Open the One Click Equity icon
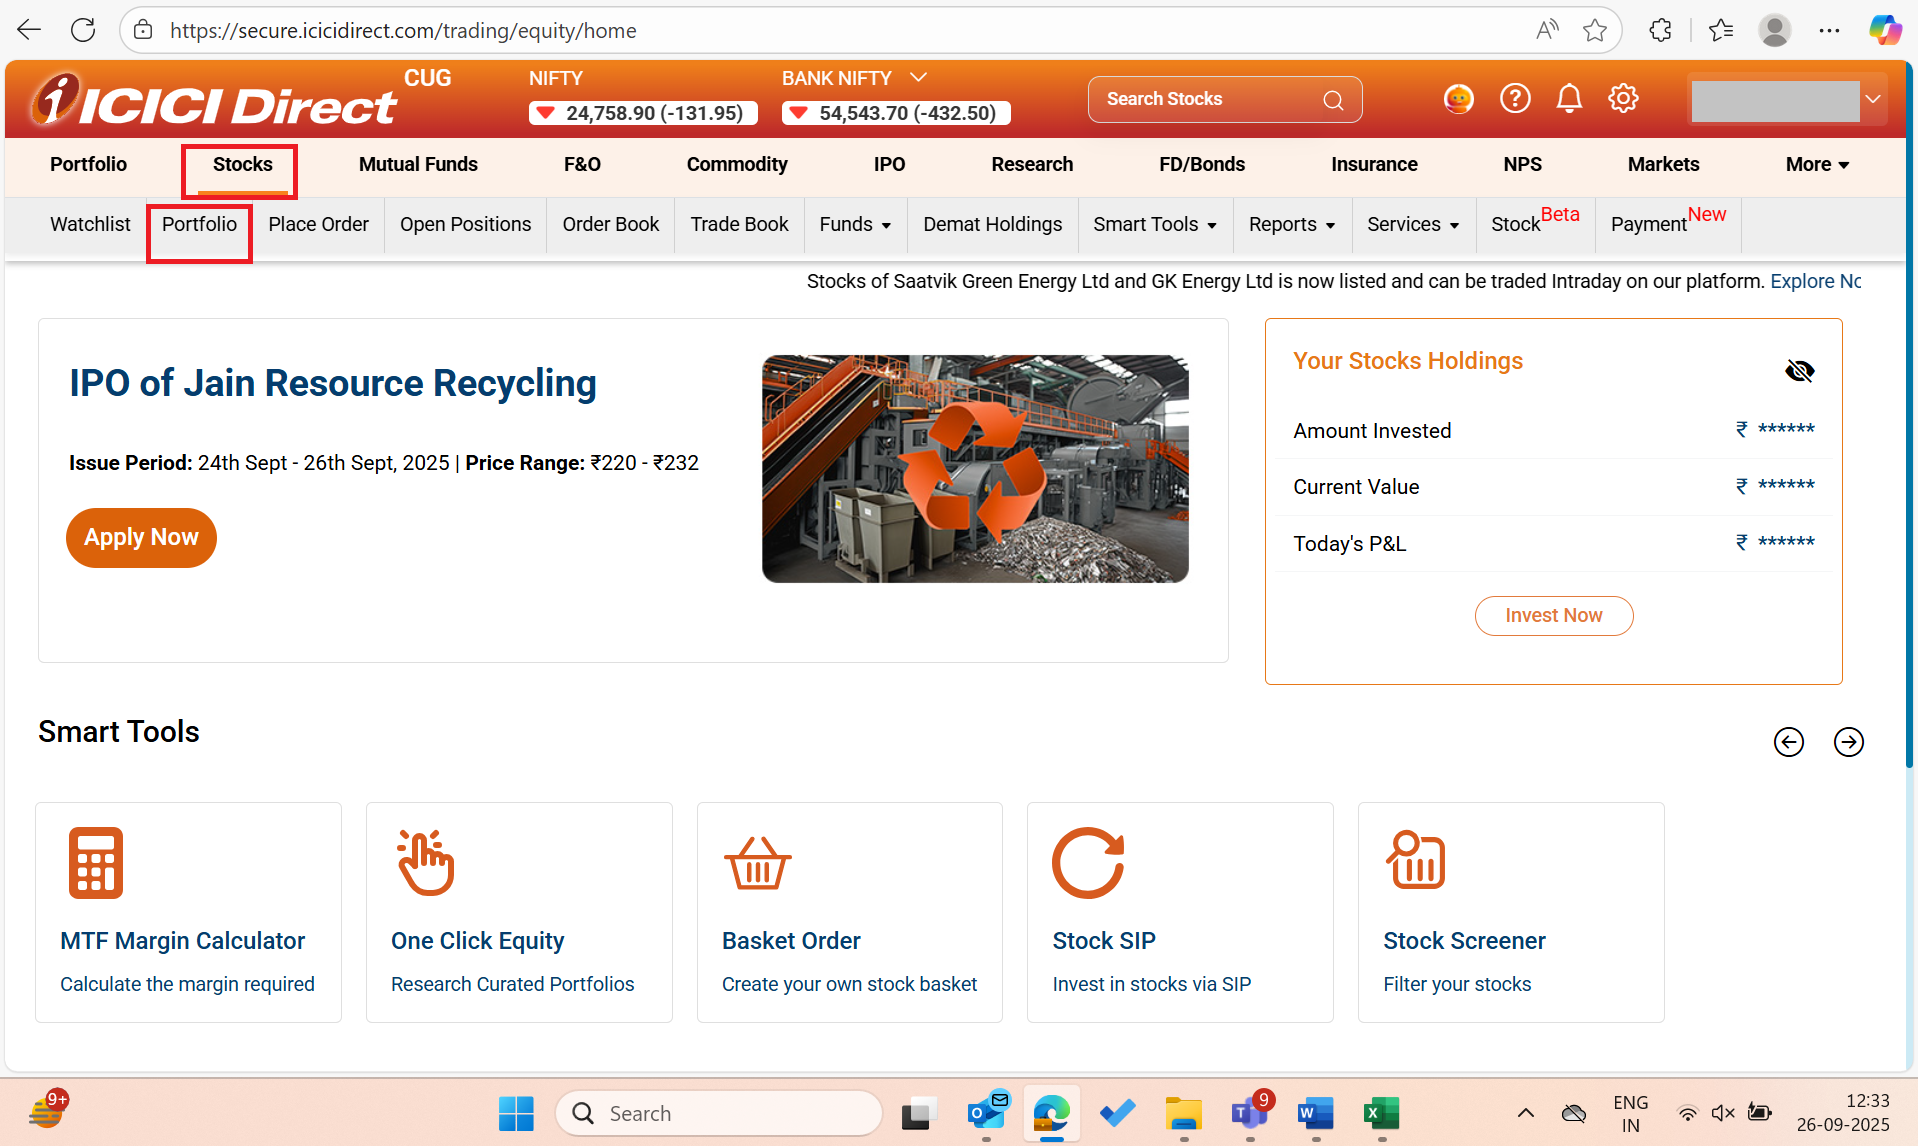1918x1146 pixels. [x=426, y=862]
